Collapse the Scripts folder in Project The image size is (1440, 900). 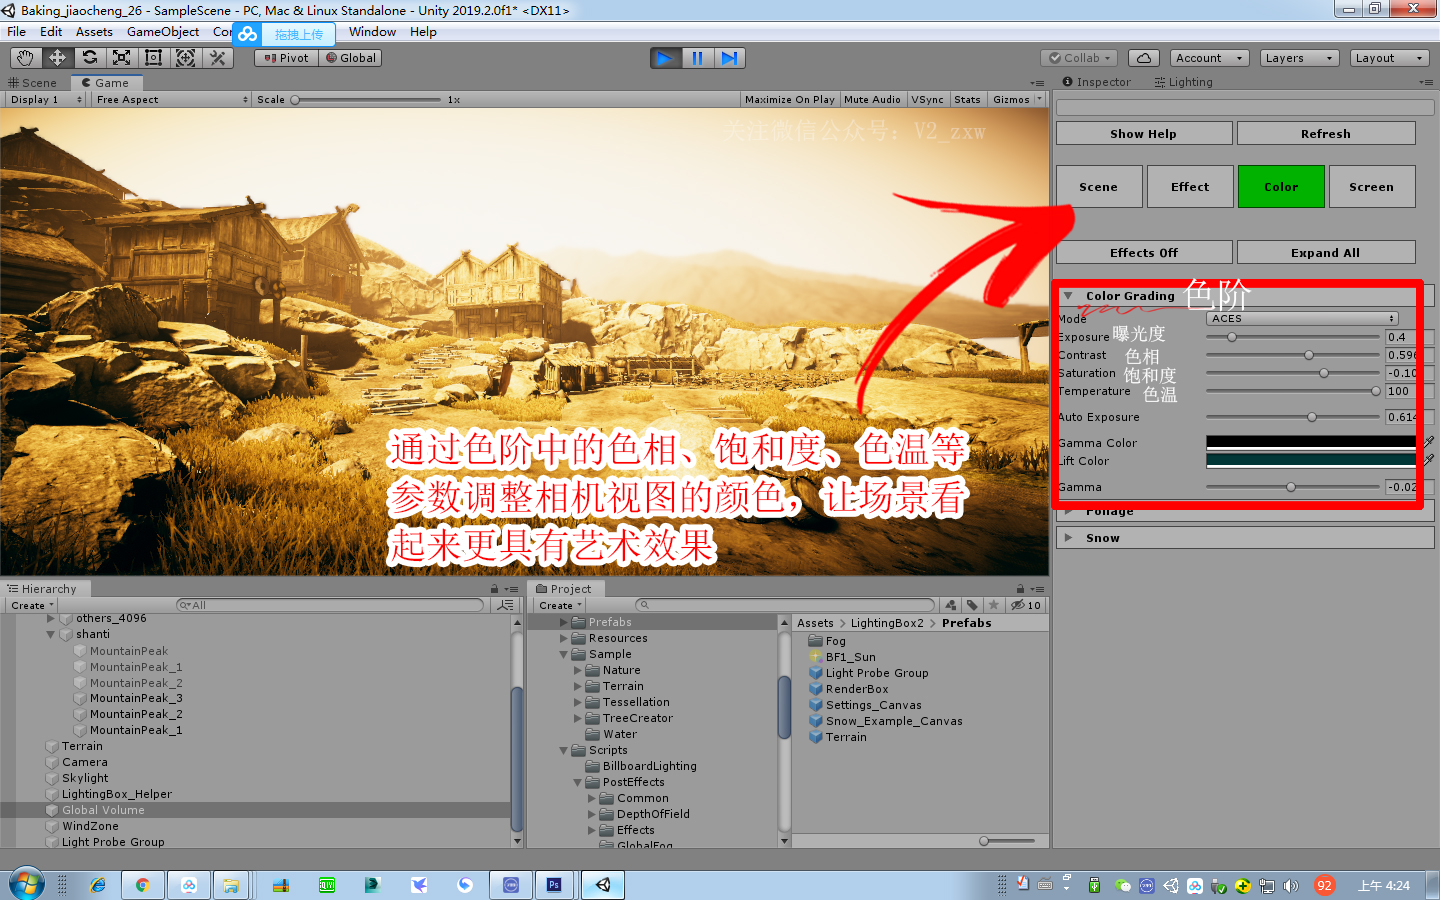pyautogui.click(x=564, y=750)
